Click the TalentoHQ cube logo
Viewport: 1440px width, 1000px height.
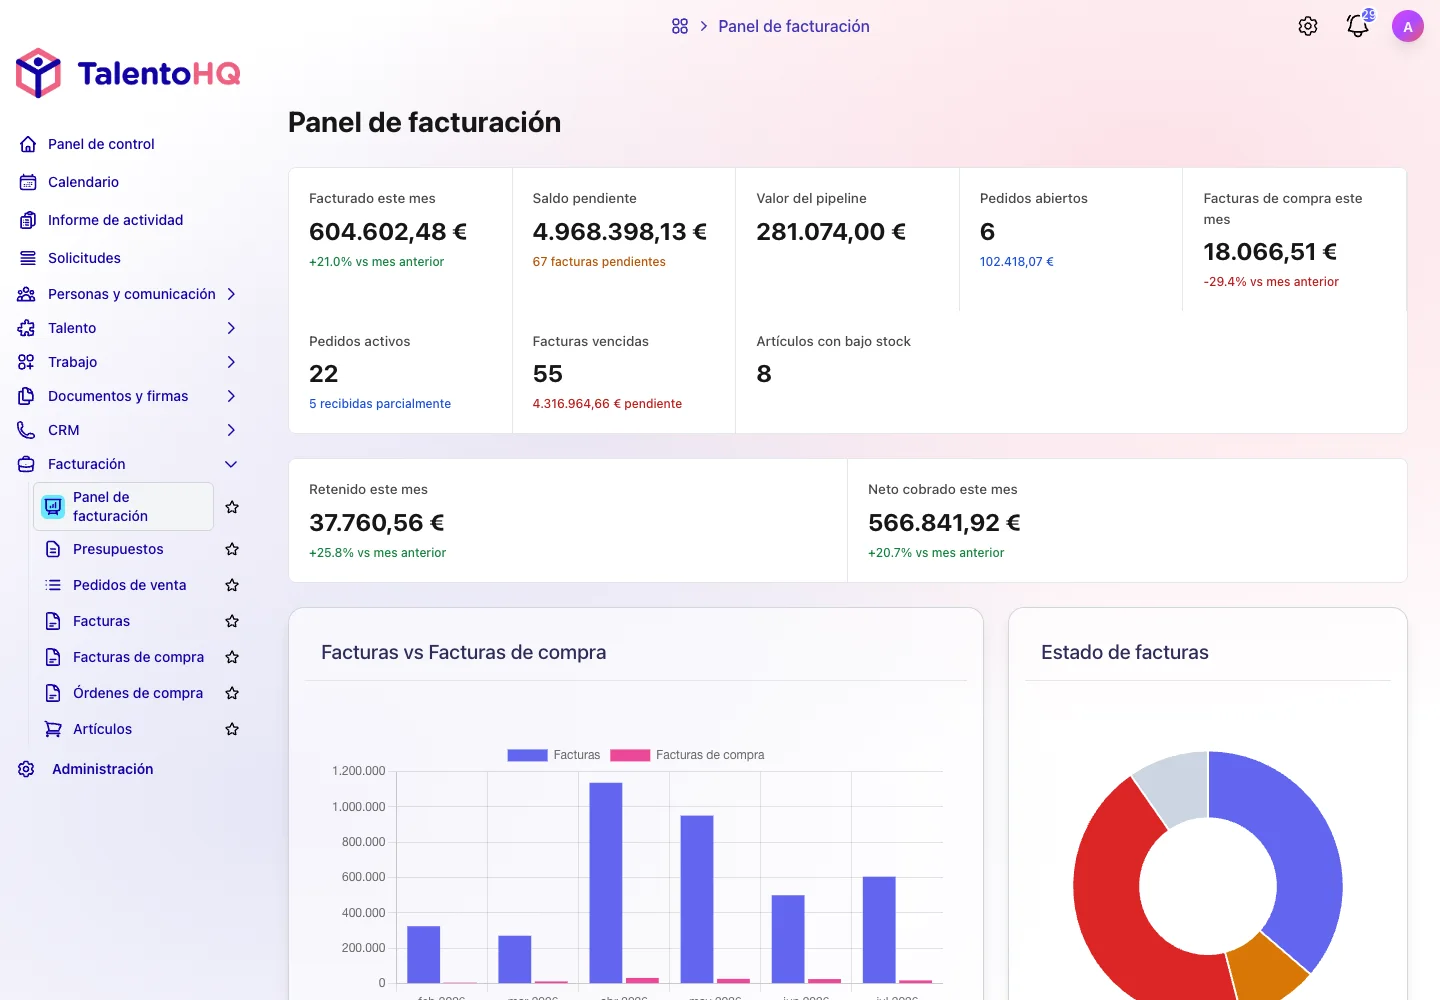[x=39, y=73]
